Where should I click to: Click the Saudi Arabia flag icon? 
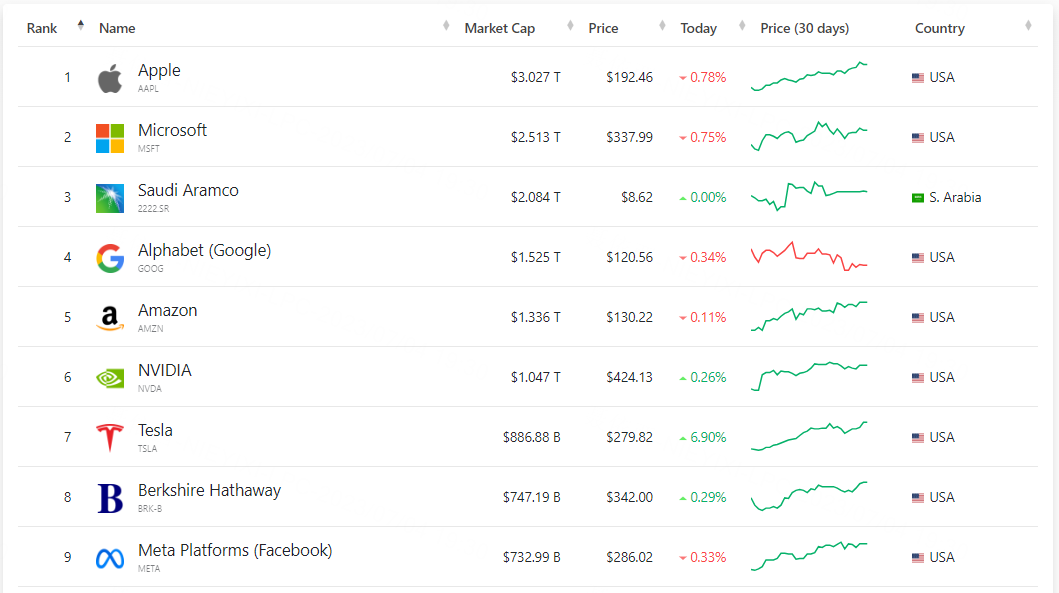tap(917, 198)
